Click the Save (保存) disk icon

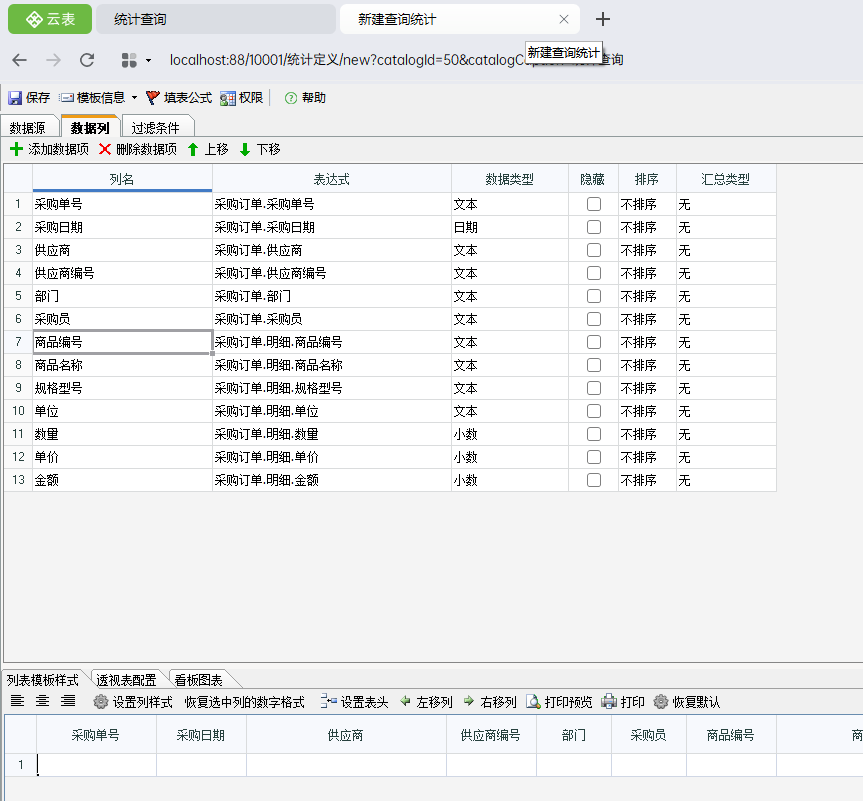pyautogui.click(x=15, y=98)
